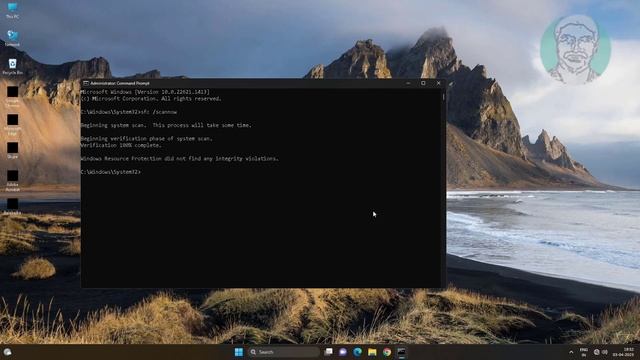Select the Google Chrome desktop shortcut
This screenshot has width=640, height=360.
click(x=12, y=96)
